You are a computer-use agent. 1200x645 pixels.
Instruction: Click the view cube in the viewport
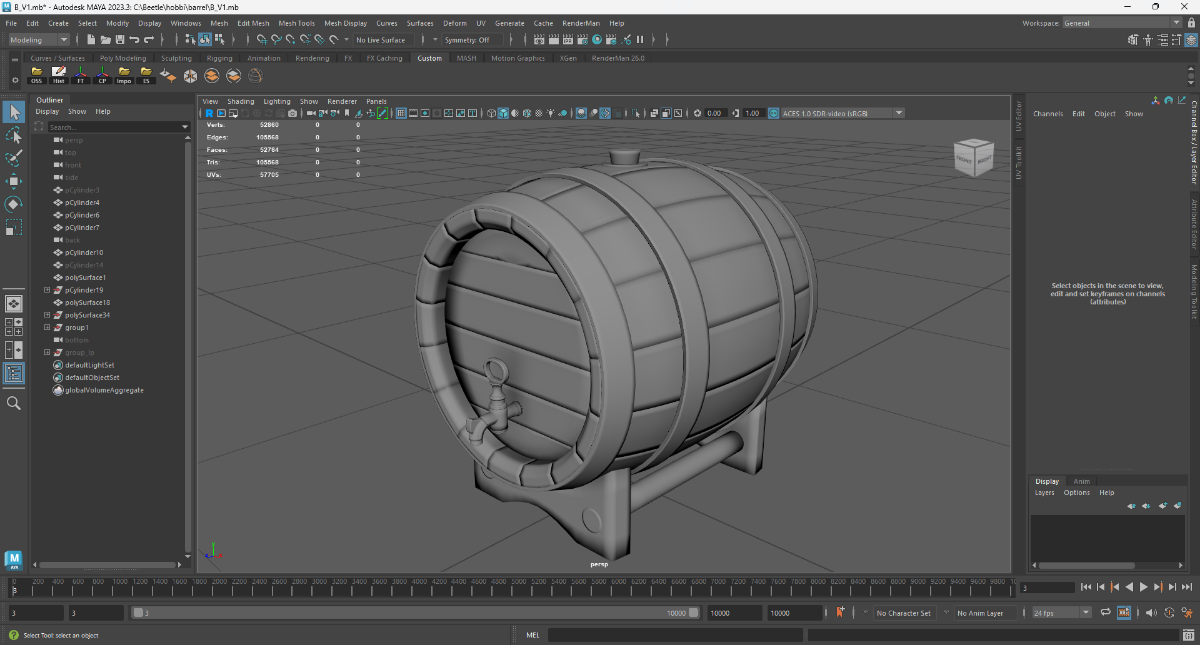tap(974, 157)
